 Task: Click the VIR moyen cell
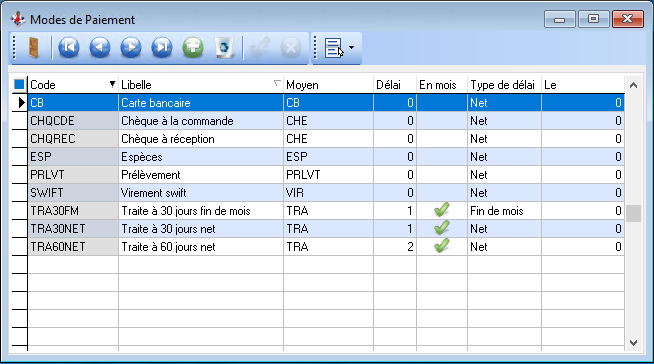(328, 193)
